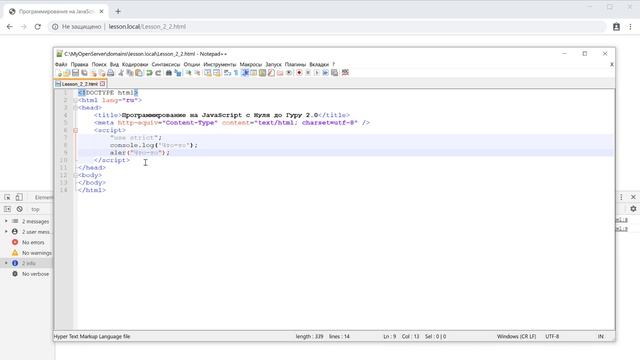Click the 'length : 339' status bar text
This screenshot has width=640, height=360.
(x=309, y=336)
